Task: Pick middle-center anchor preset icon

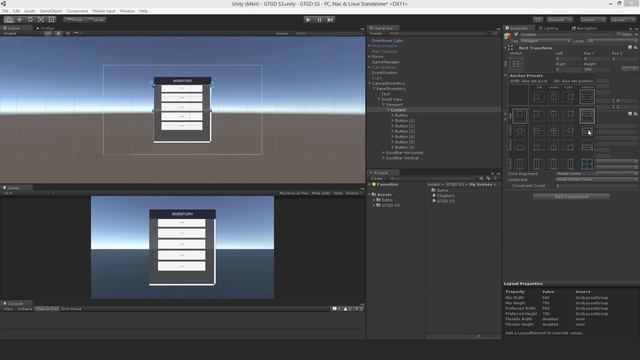Action: click(x=553, y=131)
